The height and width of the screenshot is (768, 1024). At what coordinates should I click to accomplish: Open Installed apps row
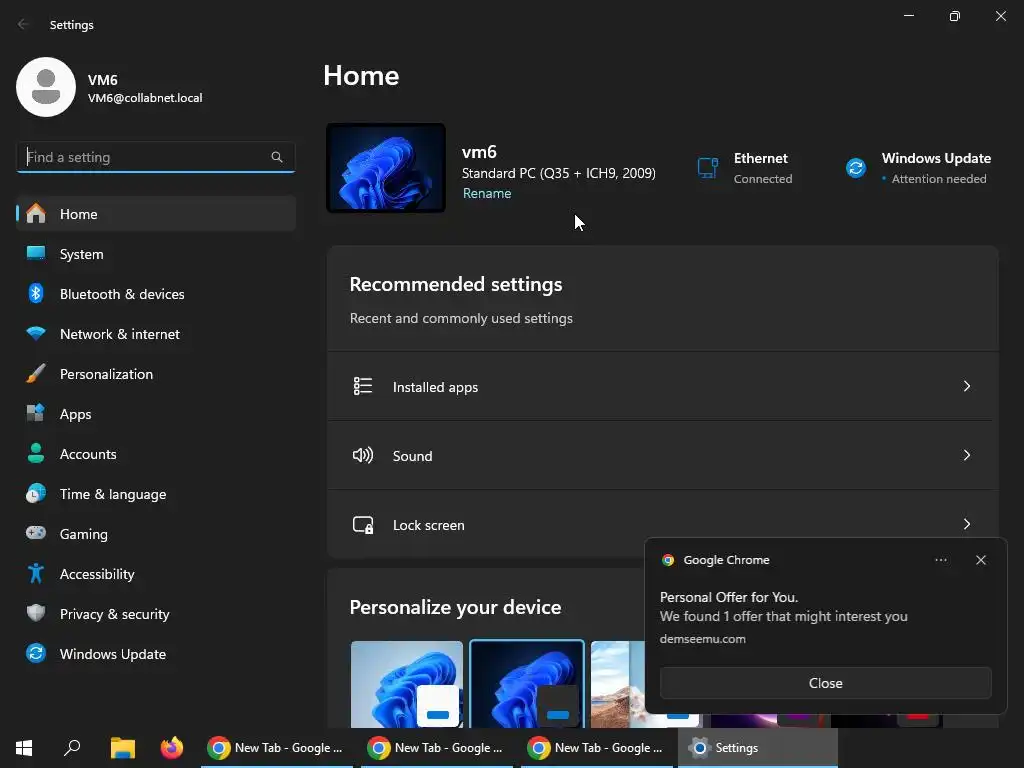click(x=663, y=386)
